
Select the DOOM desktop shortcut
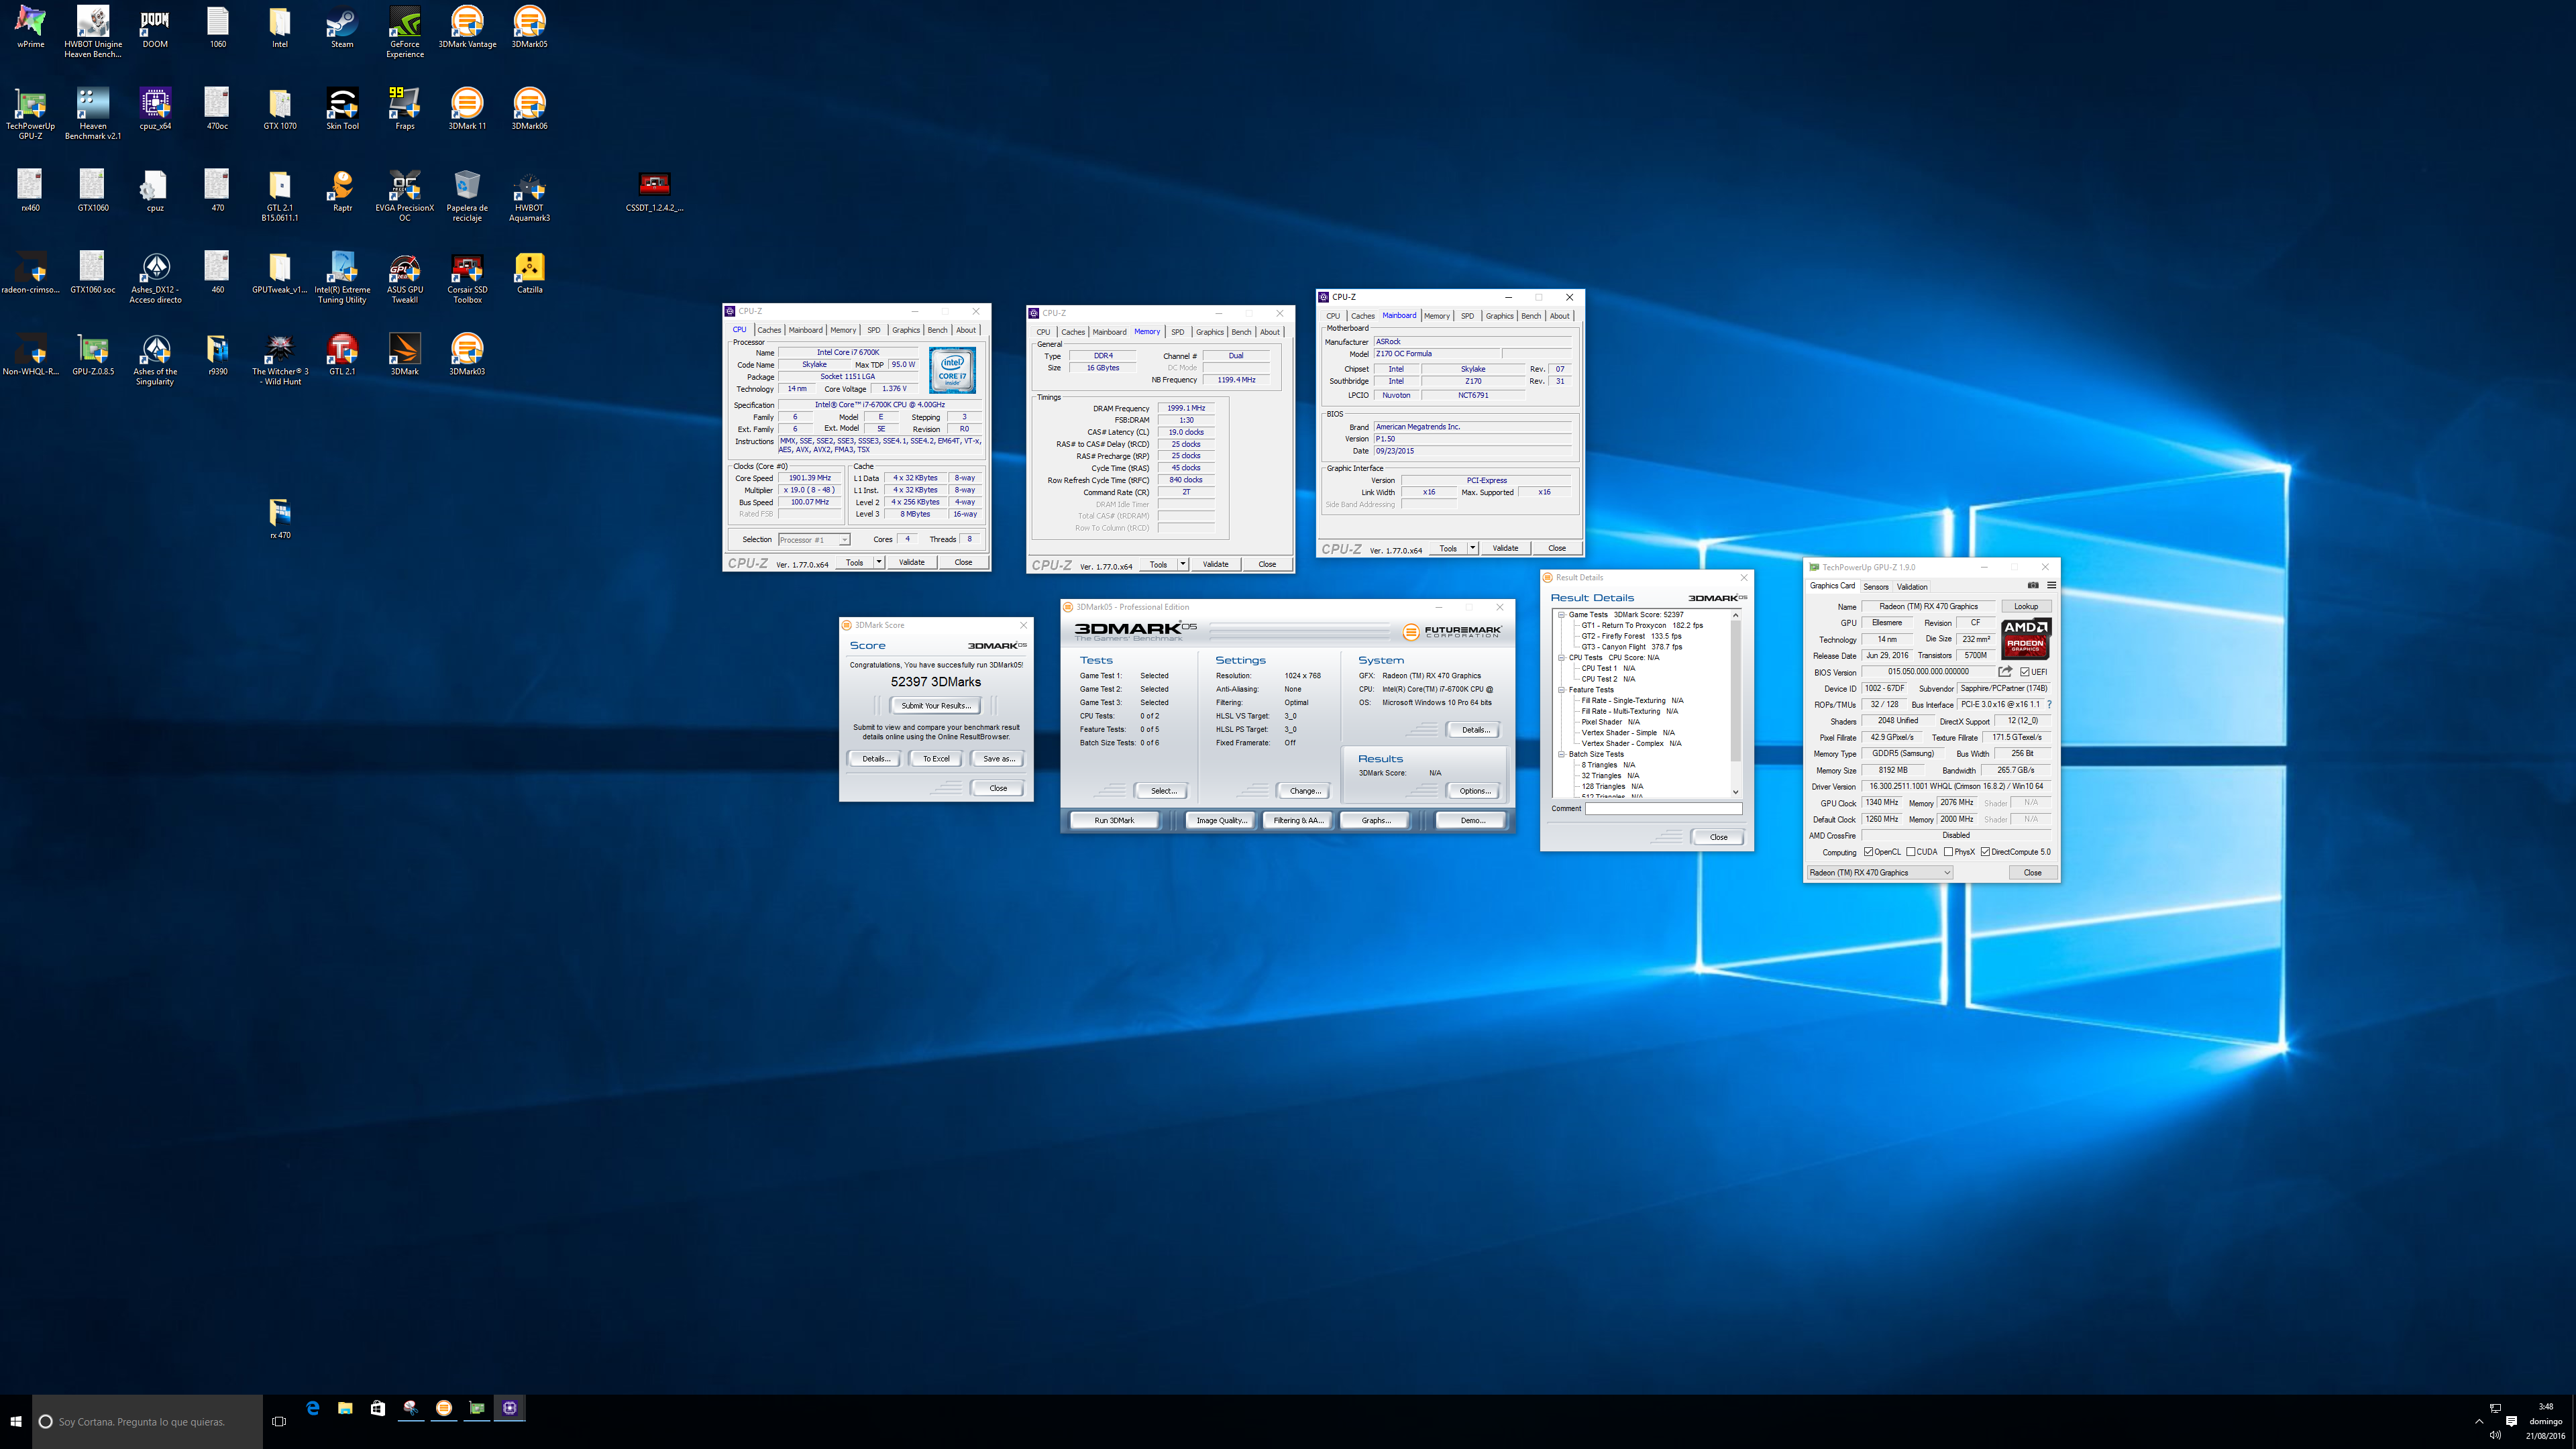coord(155,28)
